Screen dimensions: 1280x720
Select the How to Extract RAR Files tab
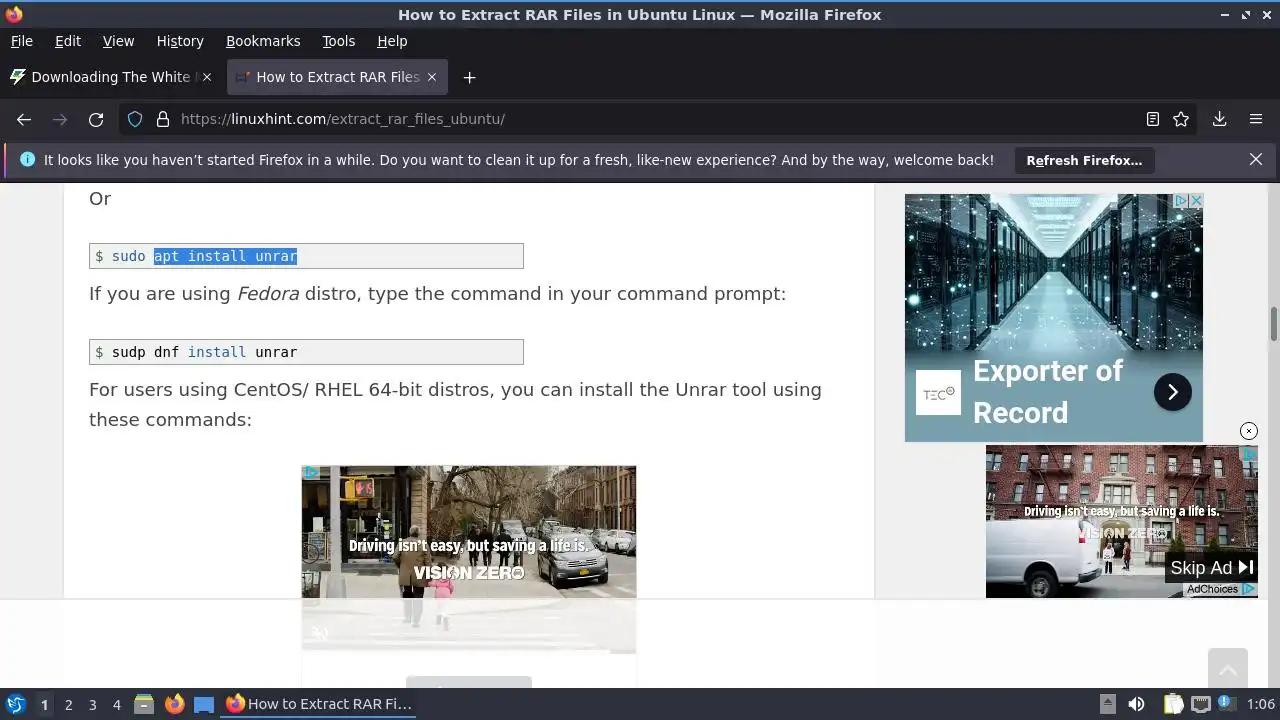click(x=338, y=77)
